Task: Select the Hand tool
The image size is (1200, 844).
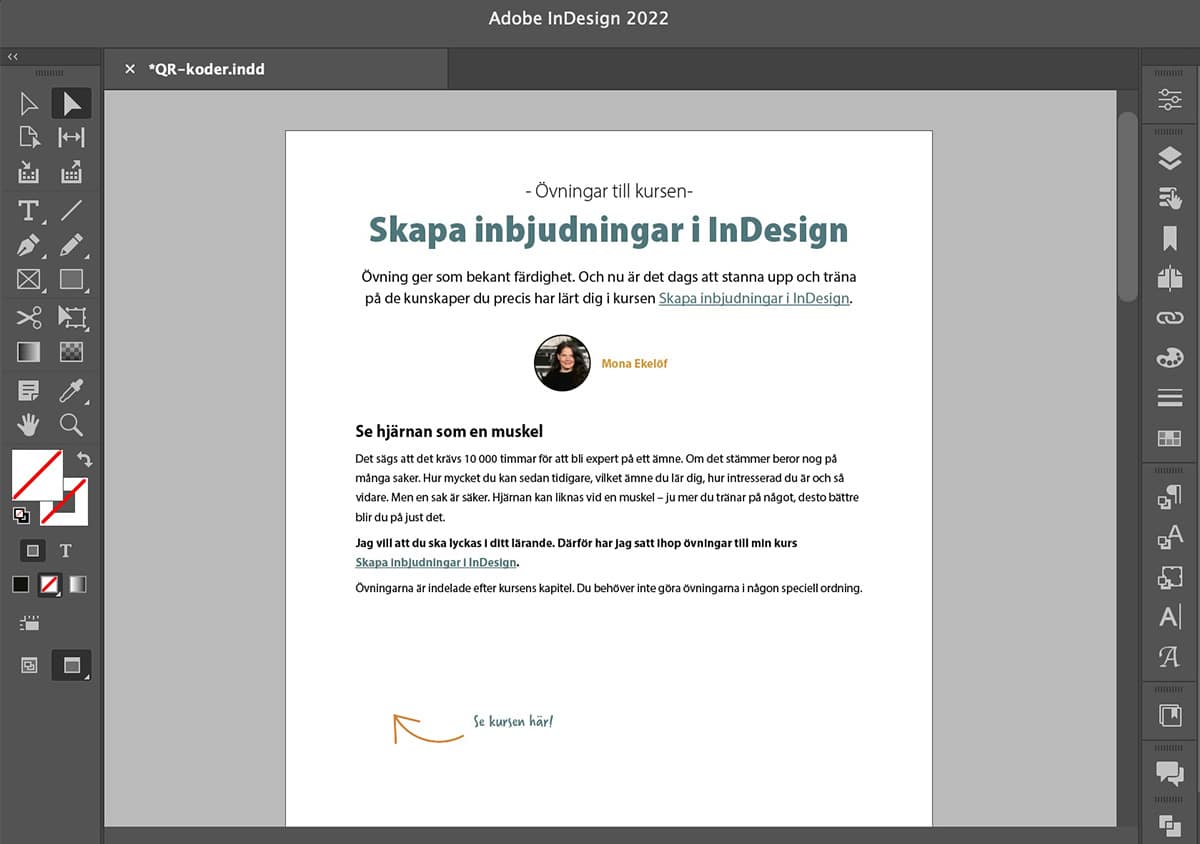Action: coord(29,424)
